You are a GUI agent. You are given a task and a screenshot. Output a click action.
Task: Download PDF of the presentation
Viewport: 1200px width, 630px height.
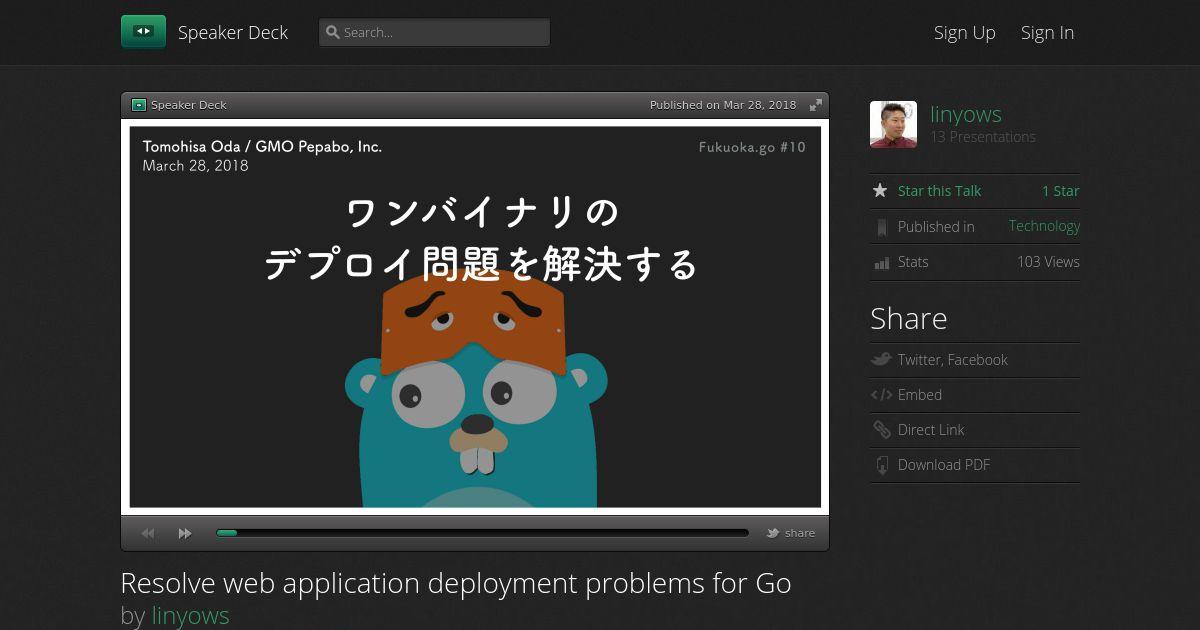[x=944, y=465]
